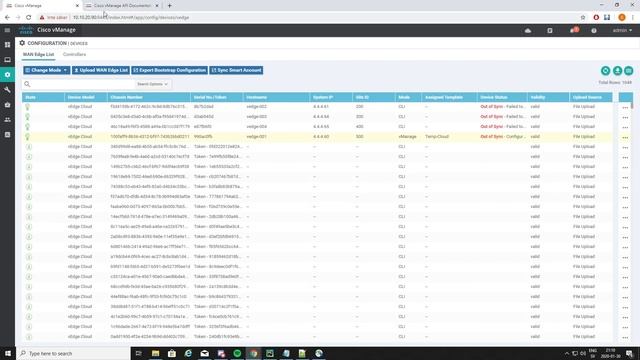Screen dimensions: 640x360
Task: Open the hamburger menu in vManage header
Action: pyautogui.click(x=7, y=30)
